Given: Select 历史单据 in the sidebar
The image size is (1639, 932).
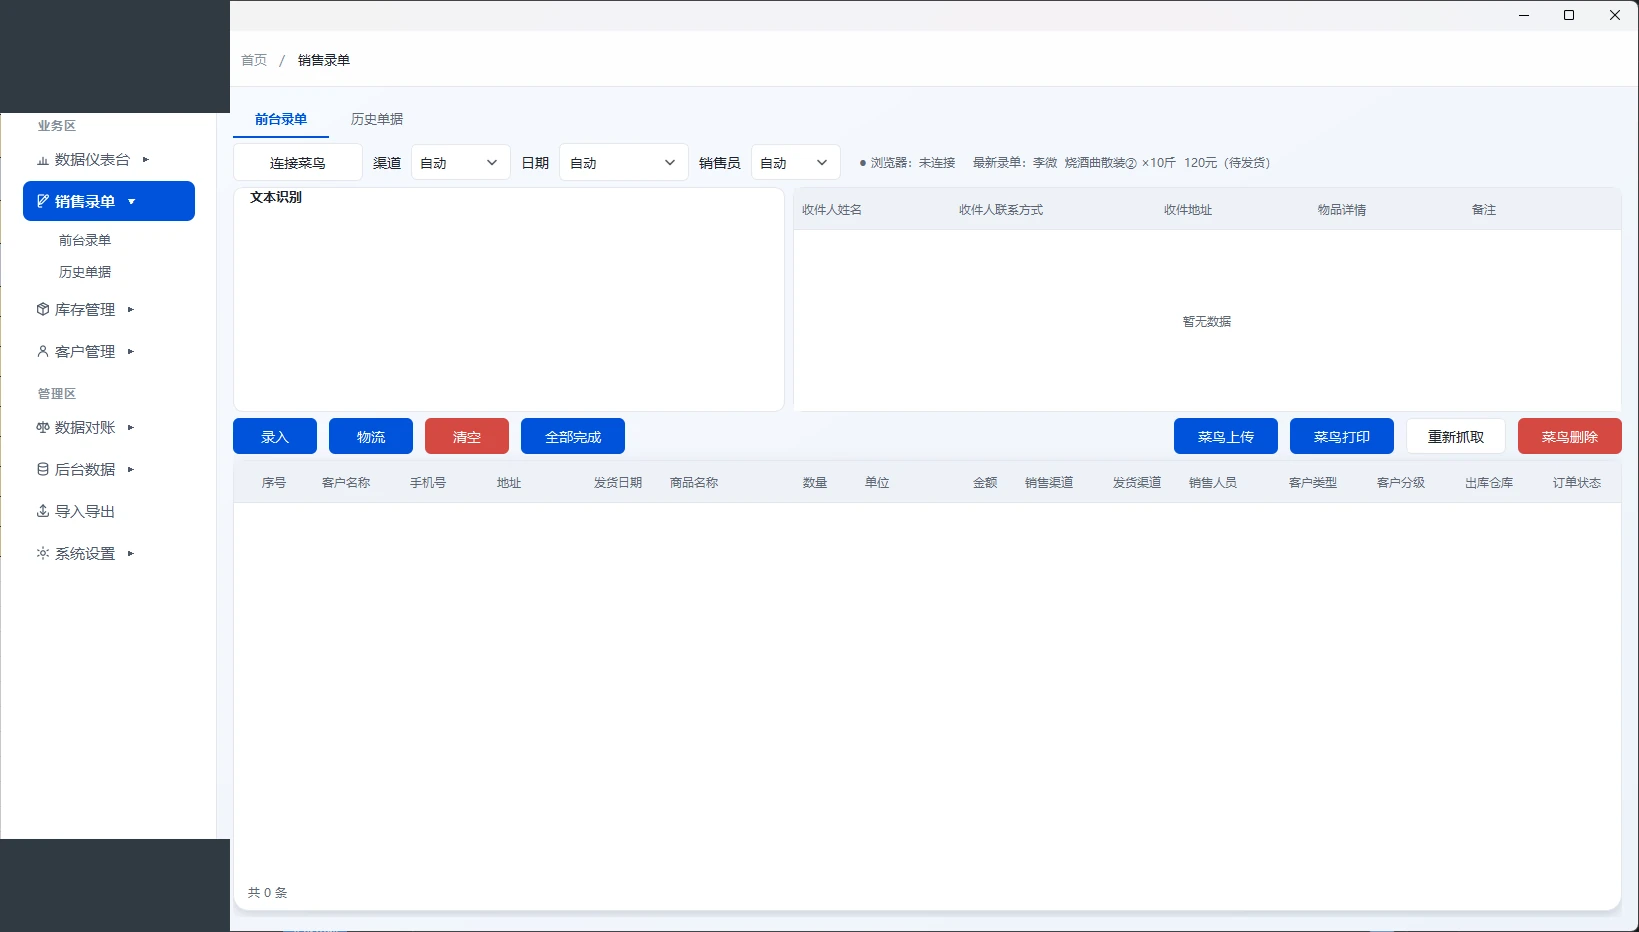Looking at the screenshot, I should click(x=85, y=272).
